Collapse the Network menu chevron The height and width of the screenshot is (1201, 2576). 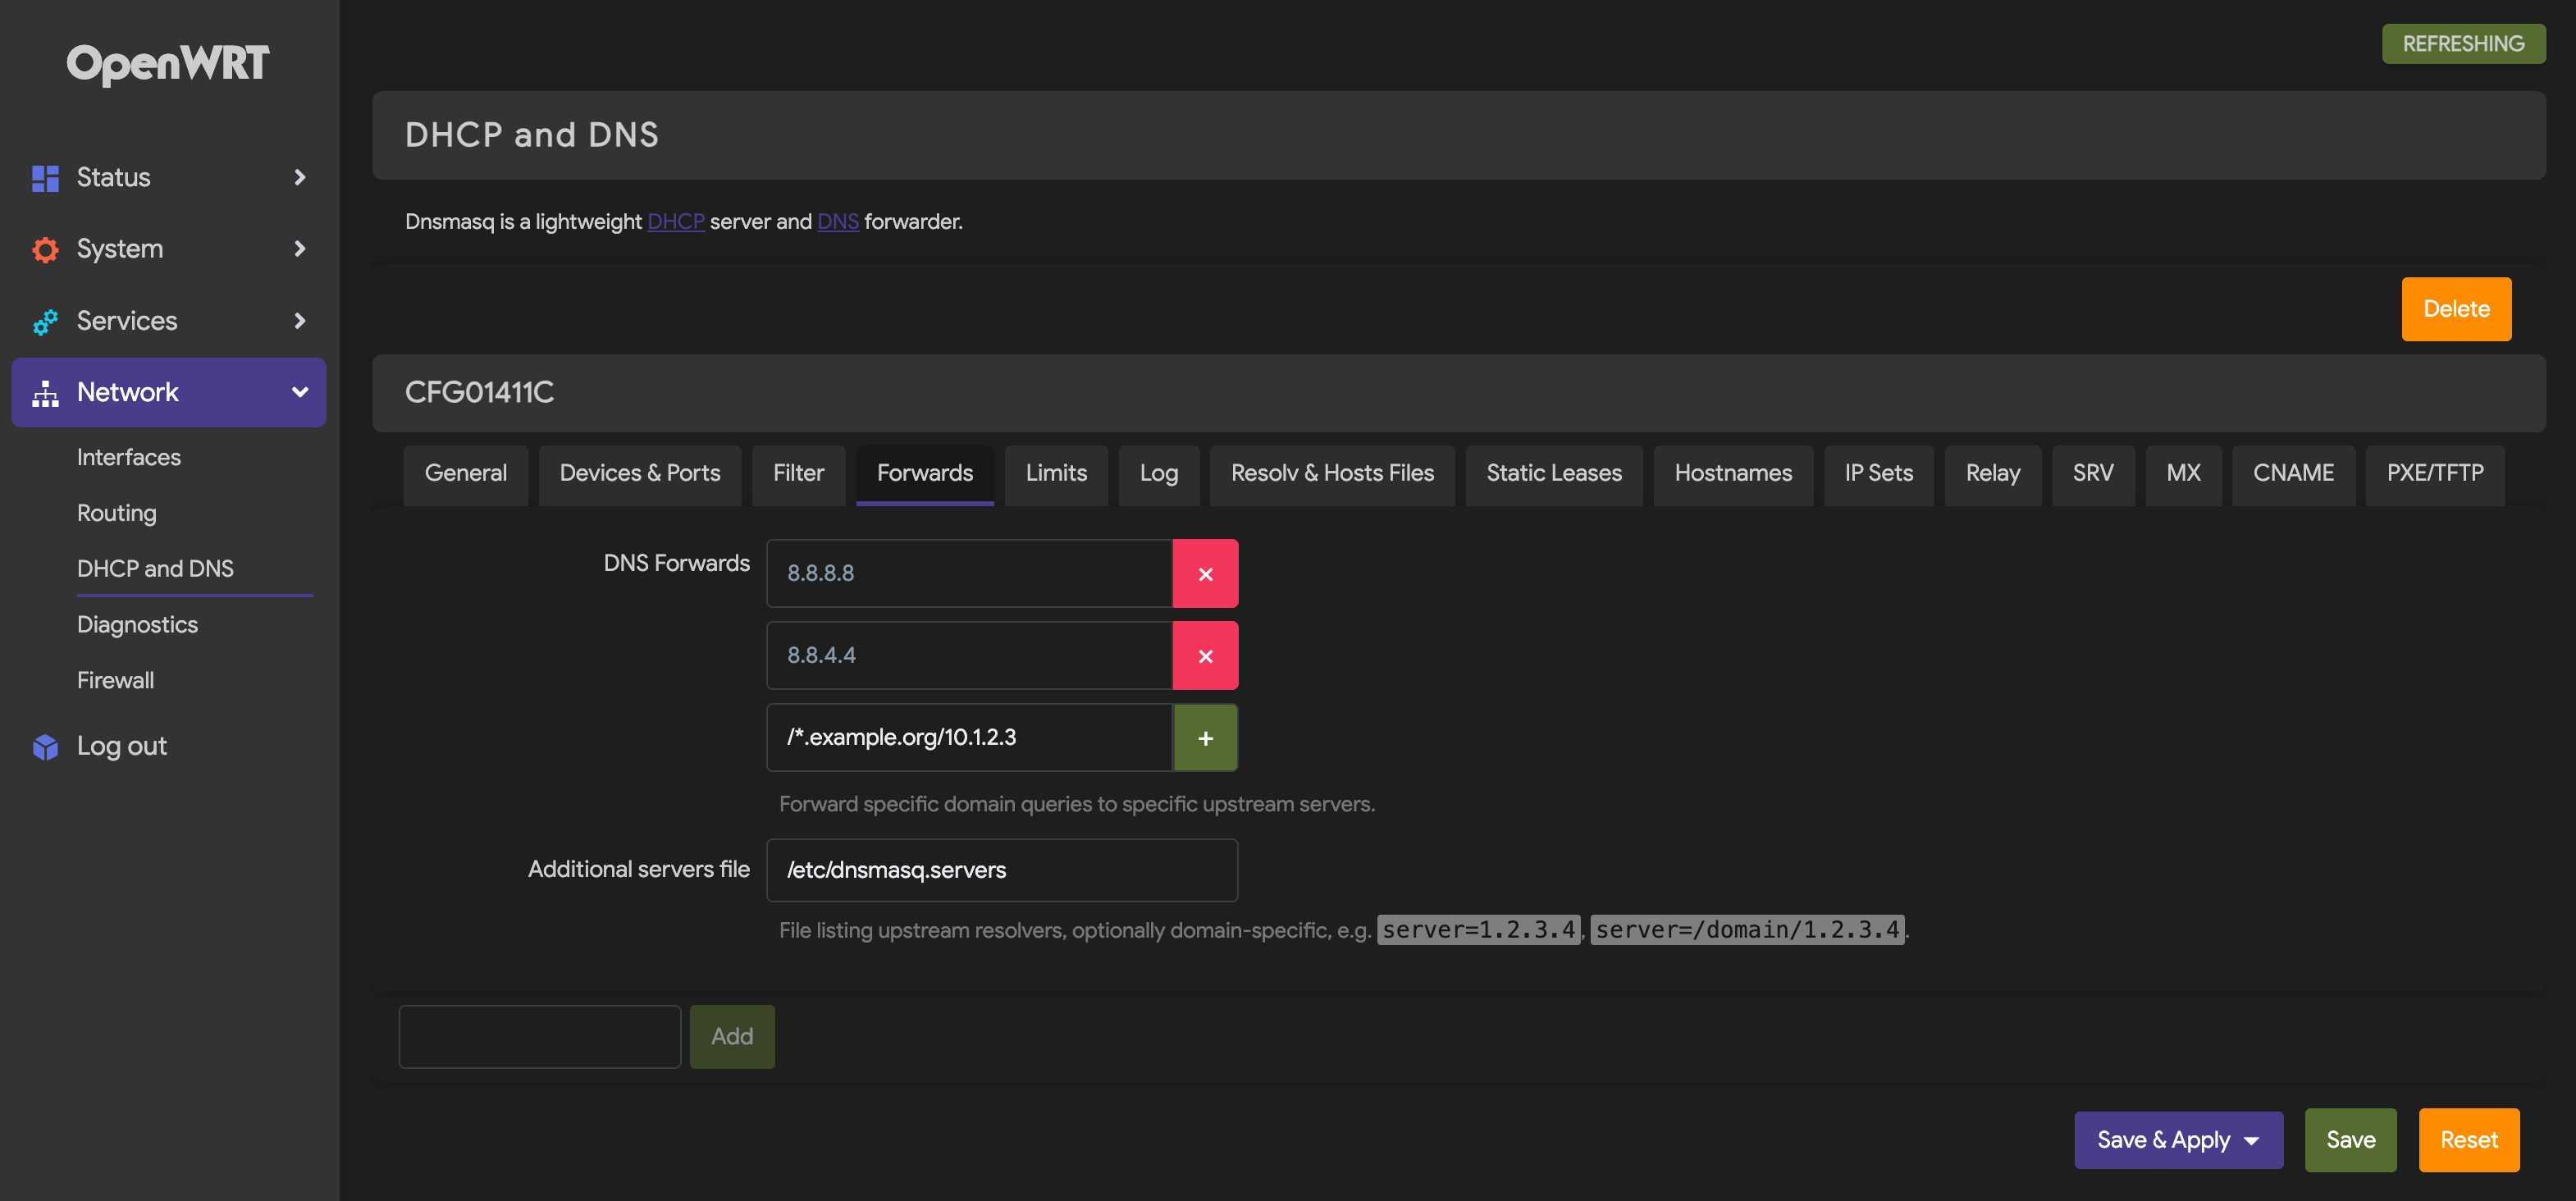[x=299, y=393]
